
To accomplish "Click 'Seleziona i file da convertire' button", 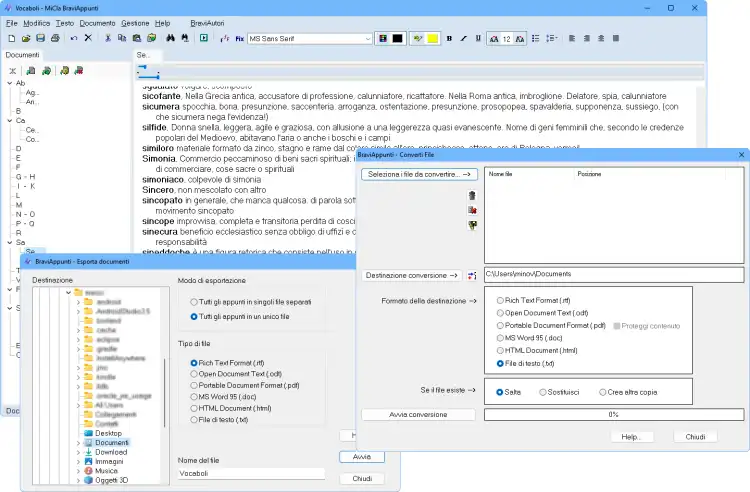I will click(419, 175).
